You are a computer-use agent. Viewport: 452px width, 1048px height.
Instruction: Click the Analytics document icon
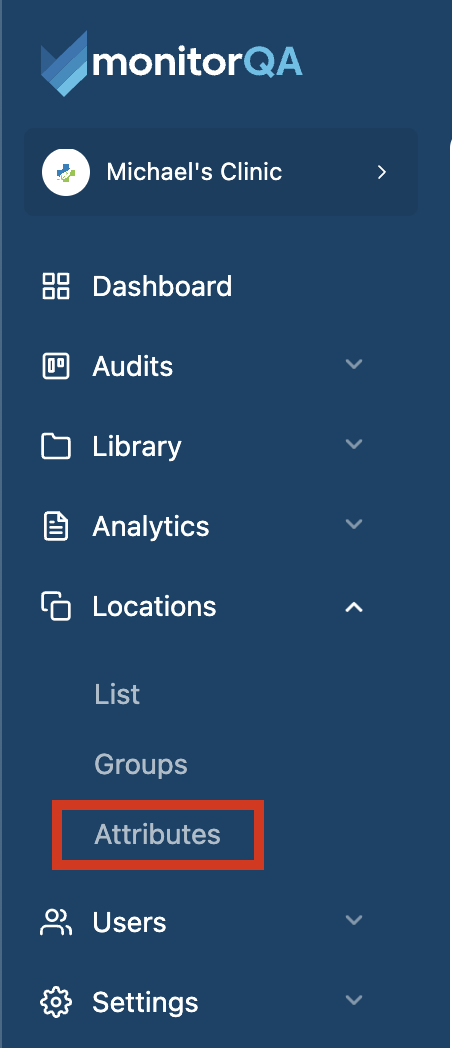[56, 526]
